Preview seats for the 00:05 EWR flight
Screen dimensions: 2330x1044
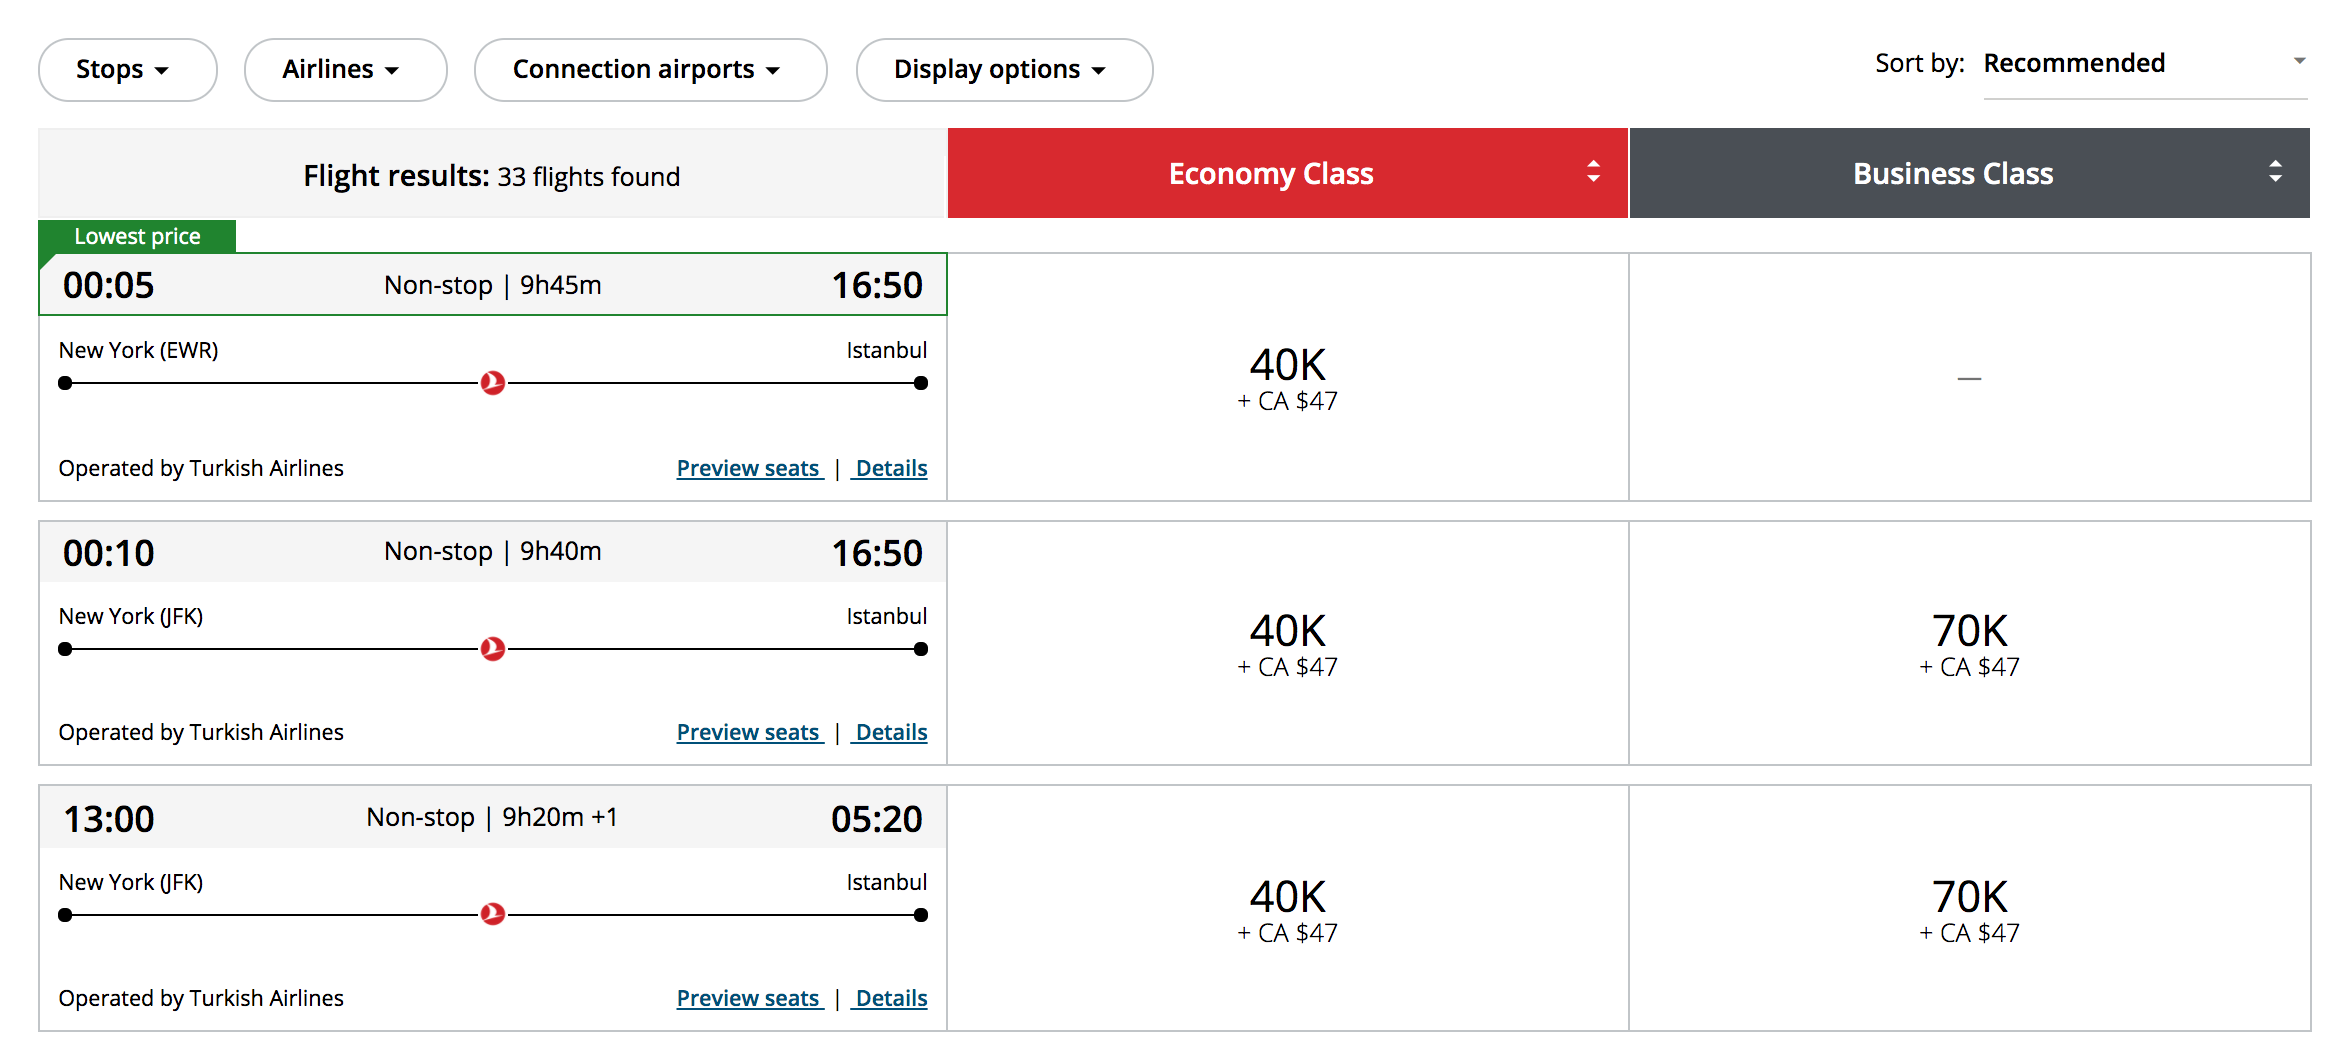click(x=749, y=469)
